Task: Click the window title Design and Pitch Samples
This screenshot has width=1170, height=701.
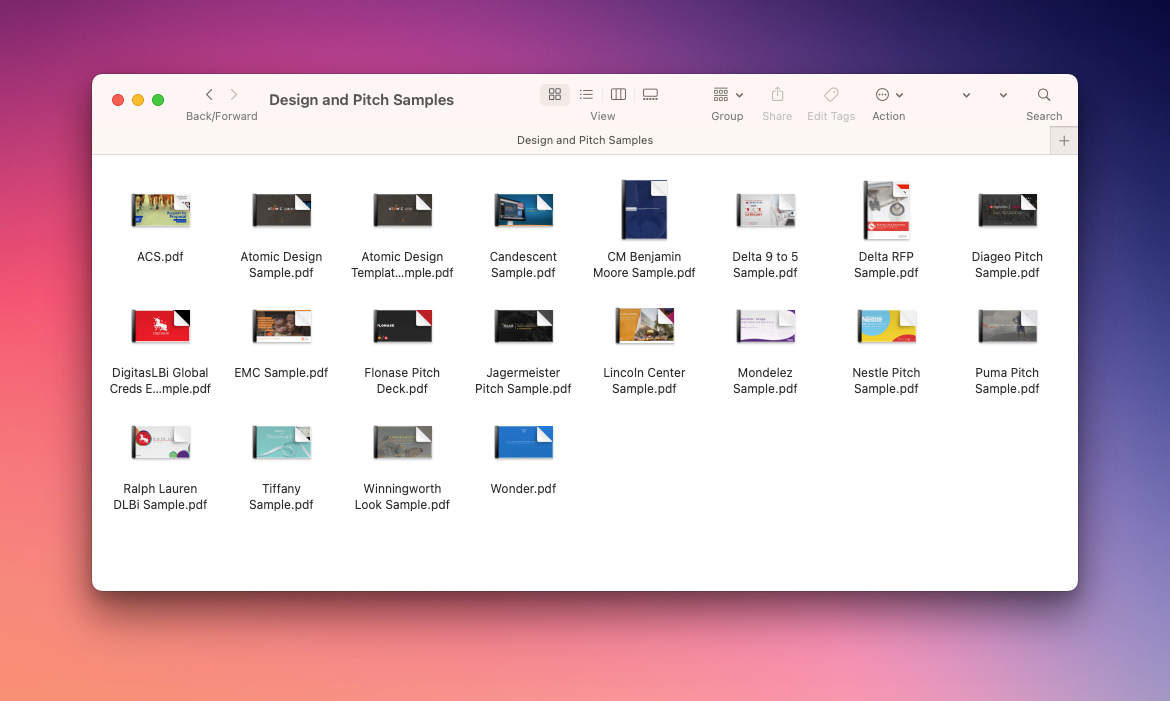Action: pyautogui.click(x=361, y=100)
